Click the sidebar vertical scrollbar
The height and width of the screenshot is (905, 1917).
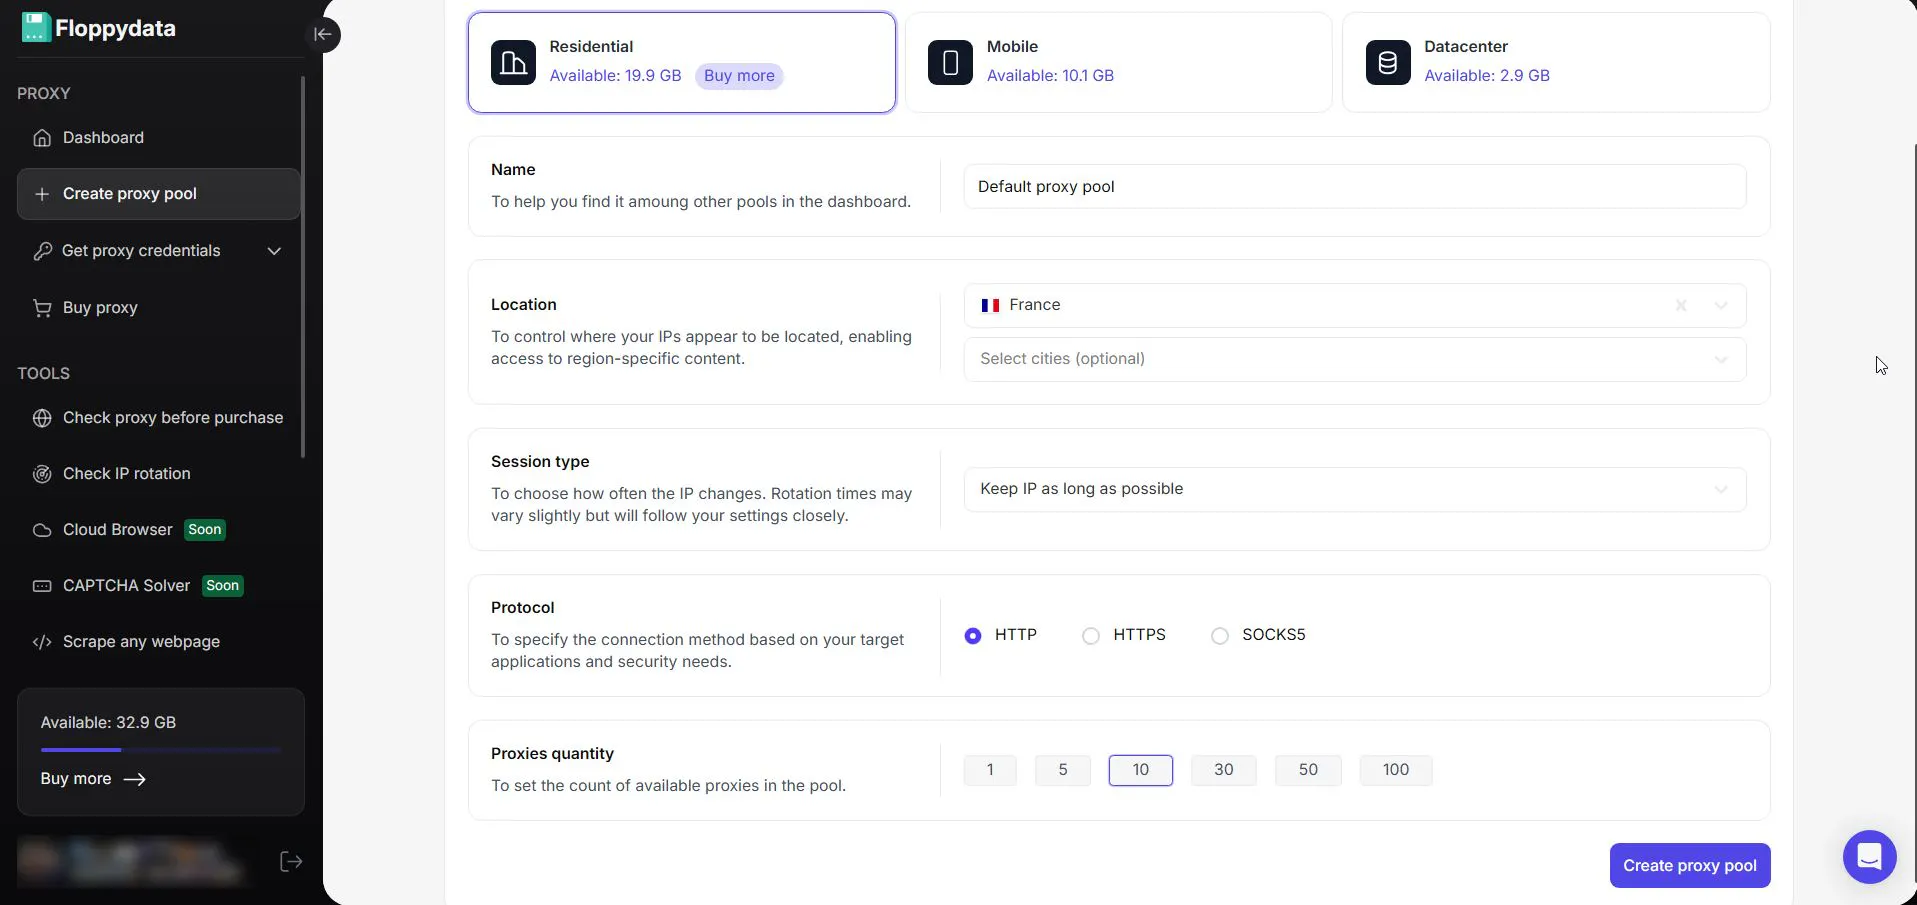click(x=303, y=268)
